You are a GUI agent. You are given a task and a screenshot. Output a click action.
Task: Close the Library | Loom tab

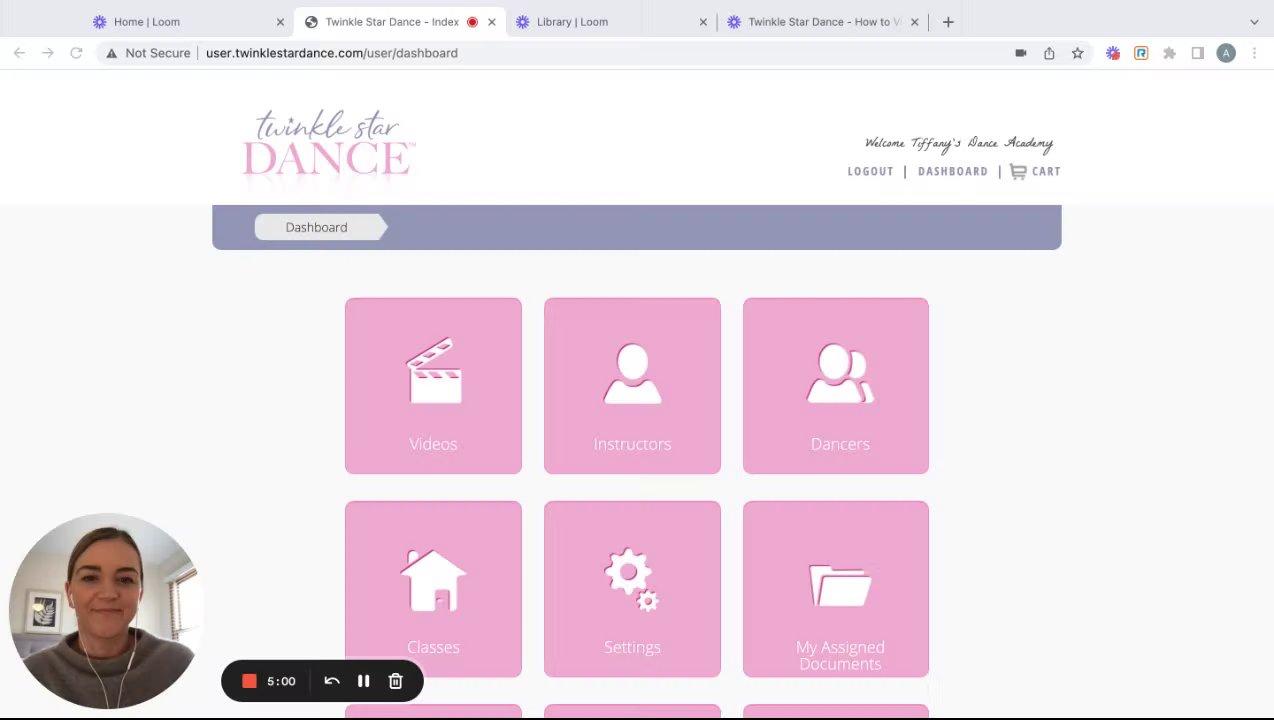[x=703, y=22]
